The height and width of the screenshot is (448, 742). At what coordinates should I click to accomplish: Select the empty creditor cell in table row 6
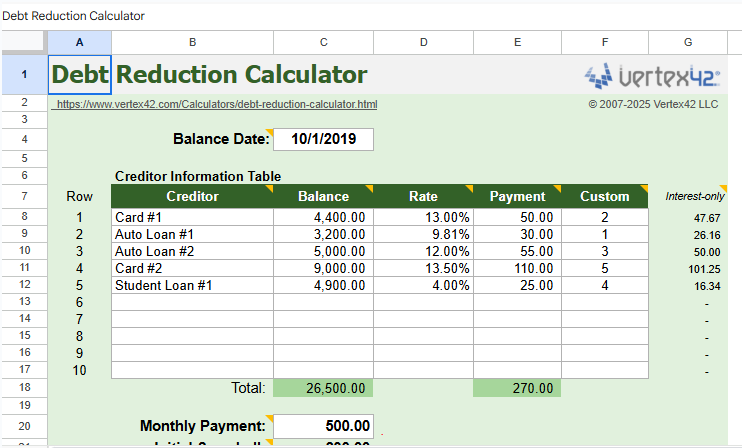tap(192, 302)
